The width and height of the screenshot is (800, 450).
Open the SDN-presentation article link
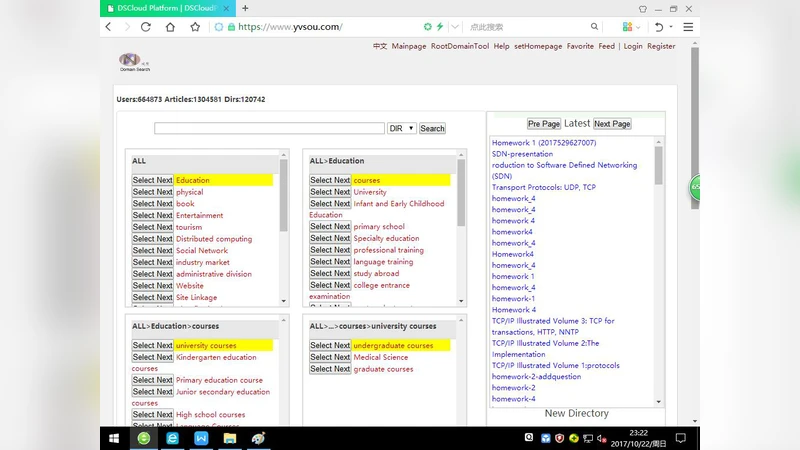[x=522, y=154]
